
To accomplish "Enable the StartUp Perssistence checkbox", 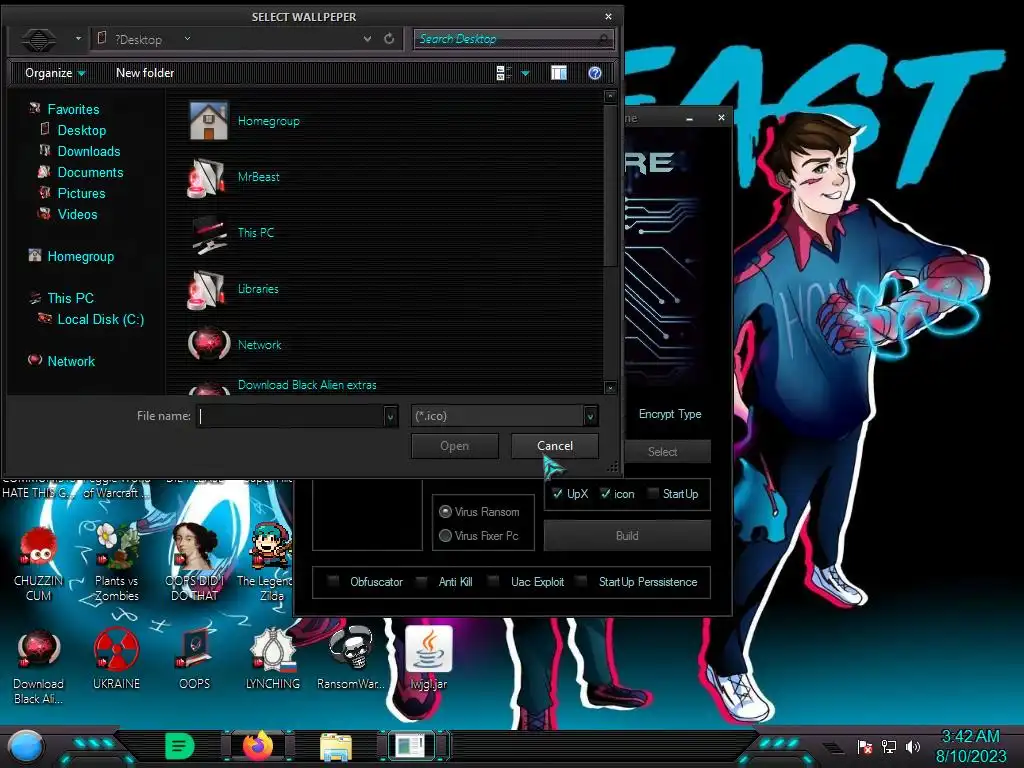I will pos(581,581).
